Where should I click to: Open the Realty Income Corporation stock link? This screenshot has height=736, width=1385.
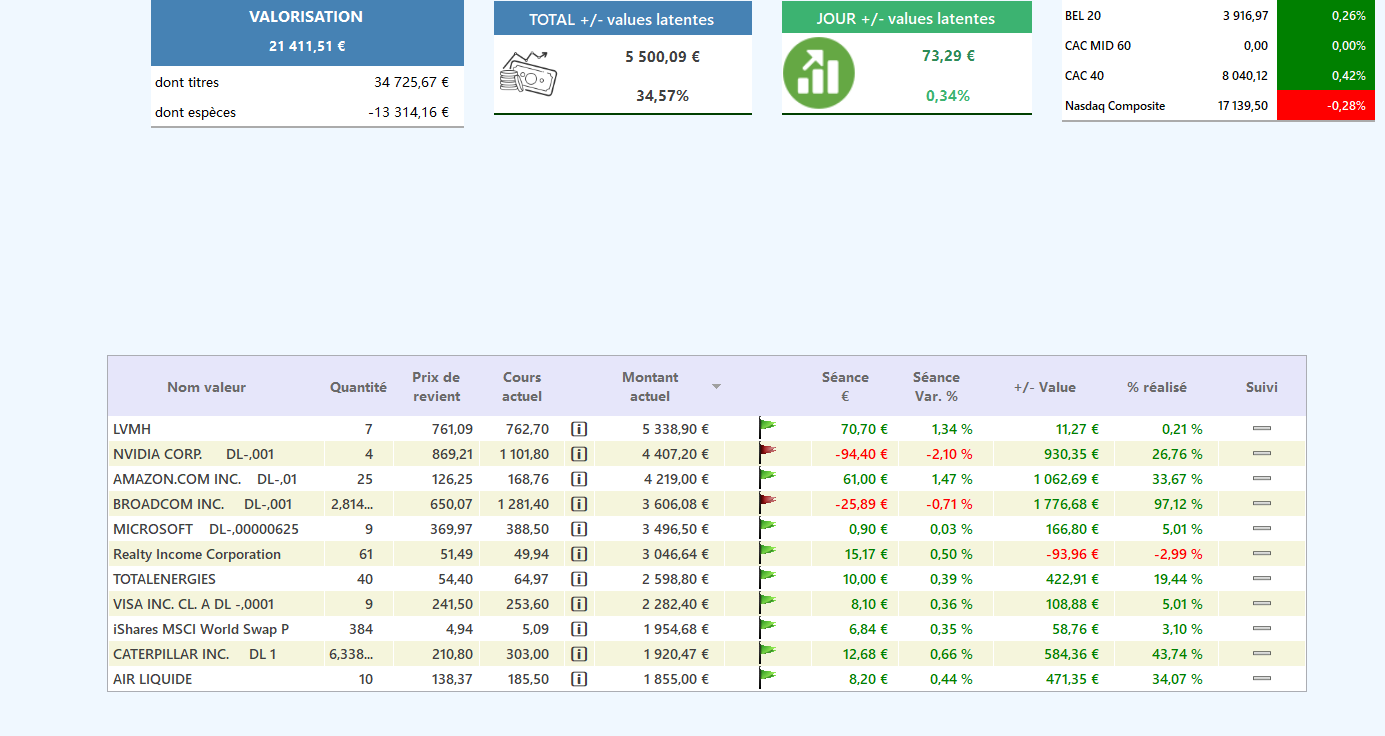coord(197,554)
